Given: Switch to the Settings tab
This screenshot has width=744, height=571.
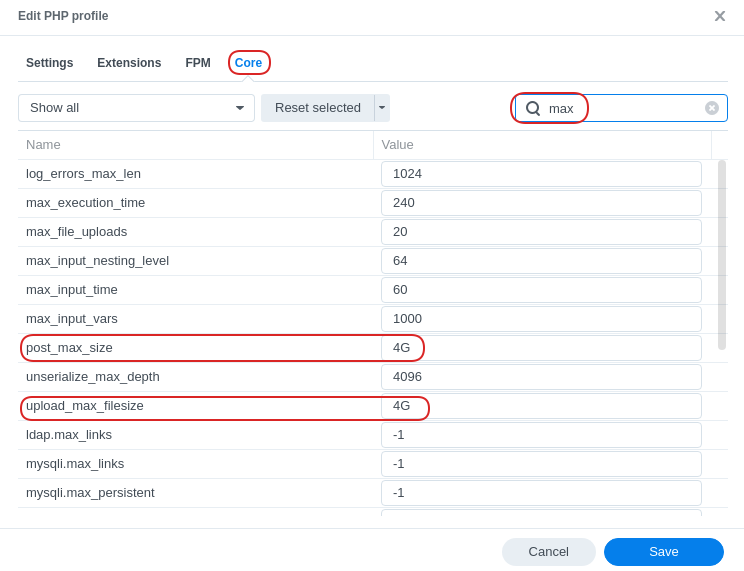Looking at the screenshot, I should point(49,63).
